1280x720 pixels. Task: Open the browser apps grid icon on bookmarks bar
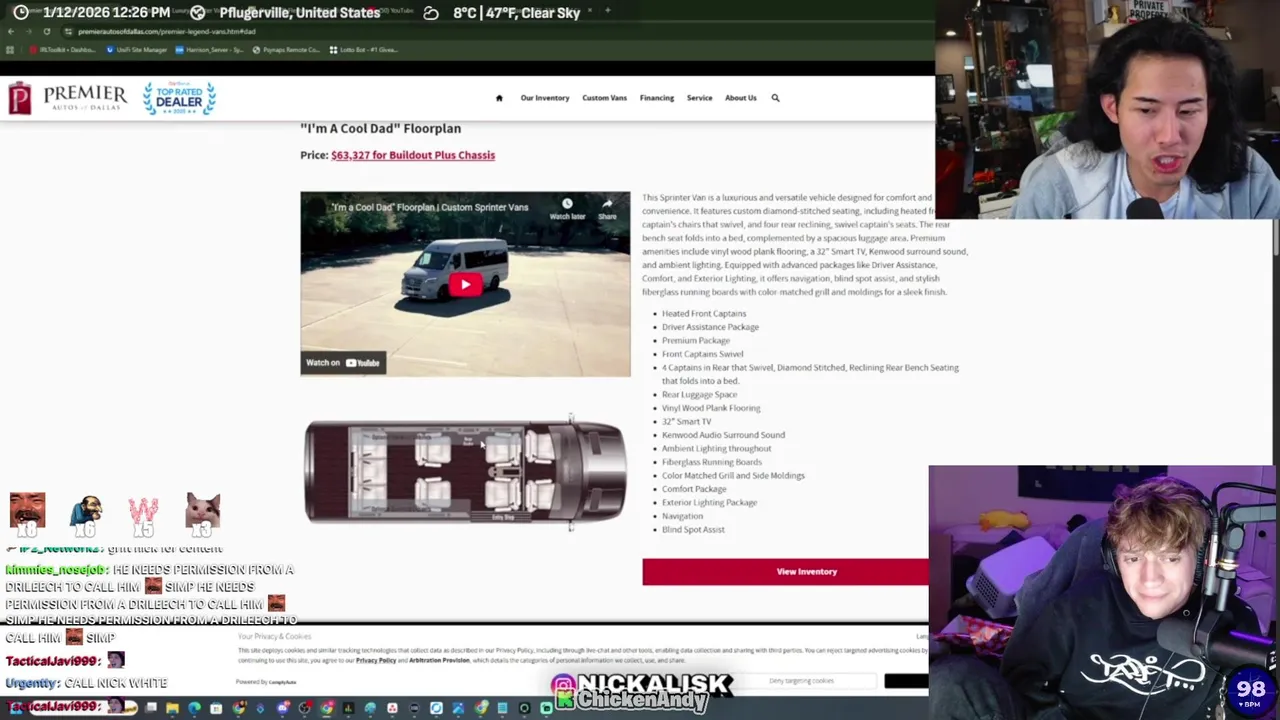coord(10,49)
